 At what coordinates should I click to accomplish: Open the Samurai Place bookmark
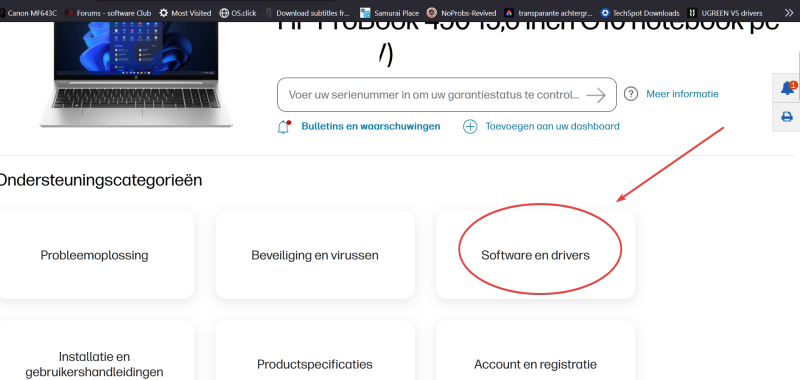pyautogui.click(x=390, y=13)
